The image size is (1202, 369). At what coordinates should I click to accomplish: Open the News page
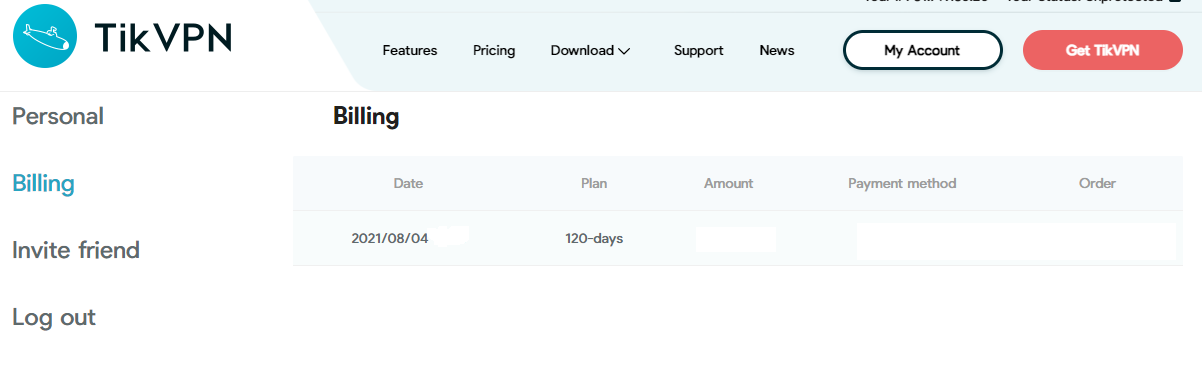coord(777,50)
